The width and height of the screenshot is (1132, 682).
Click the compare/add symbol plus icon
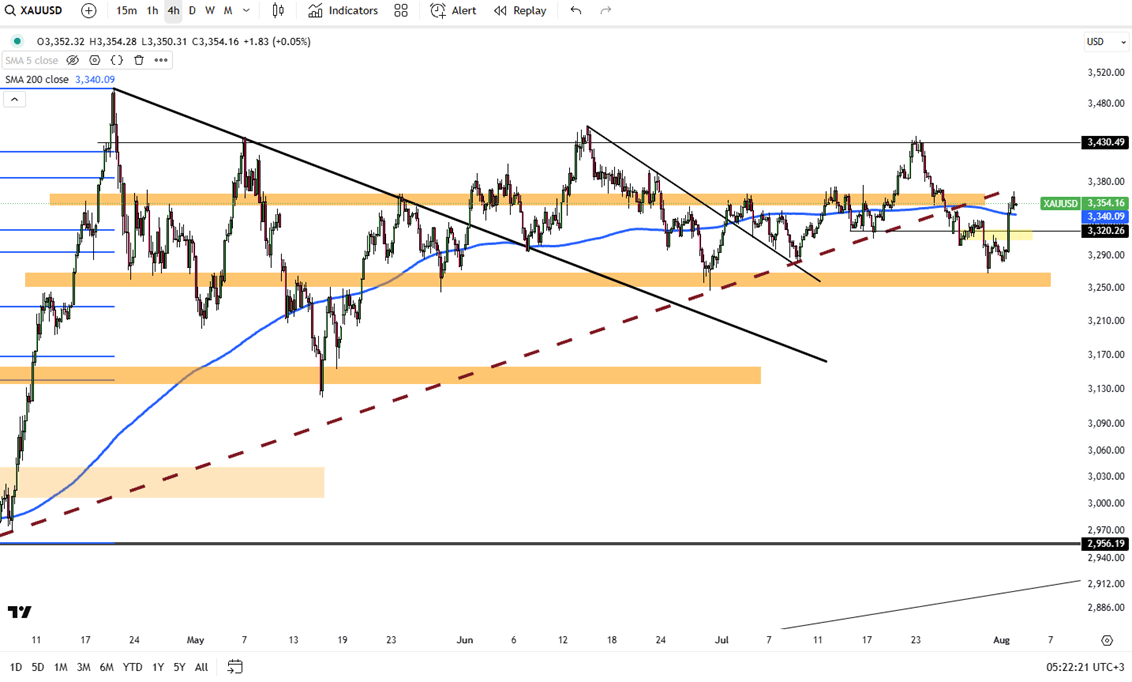89,11
